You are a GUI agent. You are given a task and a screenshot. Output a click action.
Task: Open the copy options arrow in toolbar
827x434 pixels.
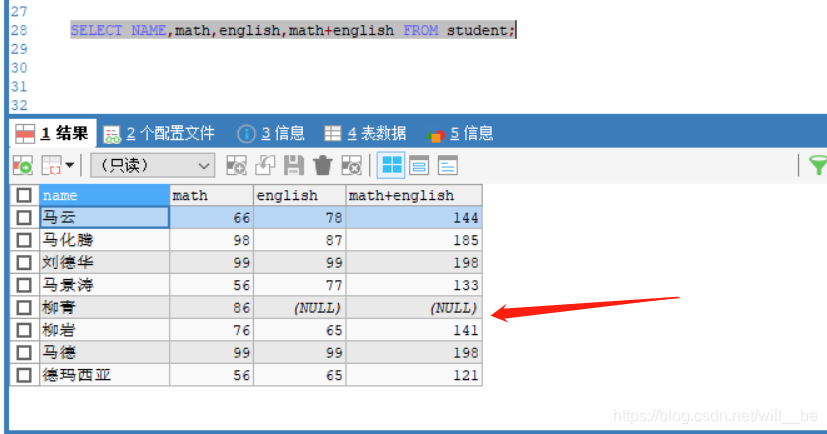click(70, 166)
